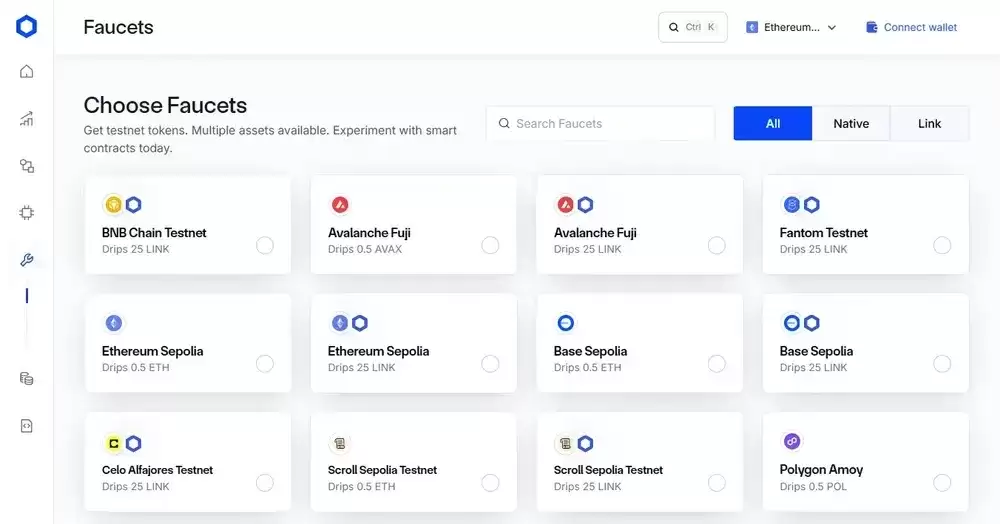Select Polygon Amoy faucet radio button
Screen dimensions: 1000x524
pos(942,483)
